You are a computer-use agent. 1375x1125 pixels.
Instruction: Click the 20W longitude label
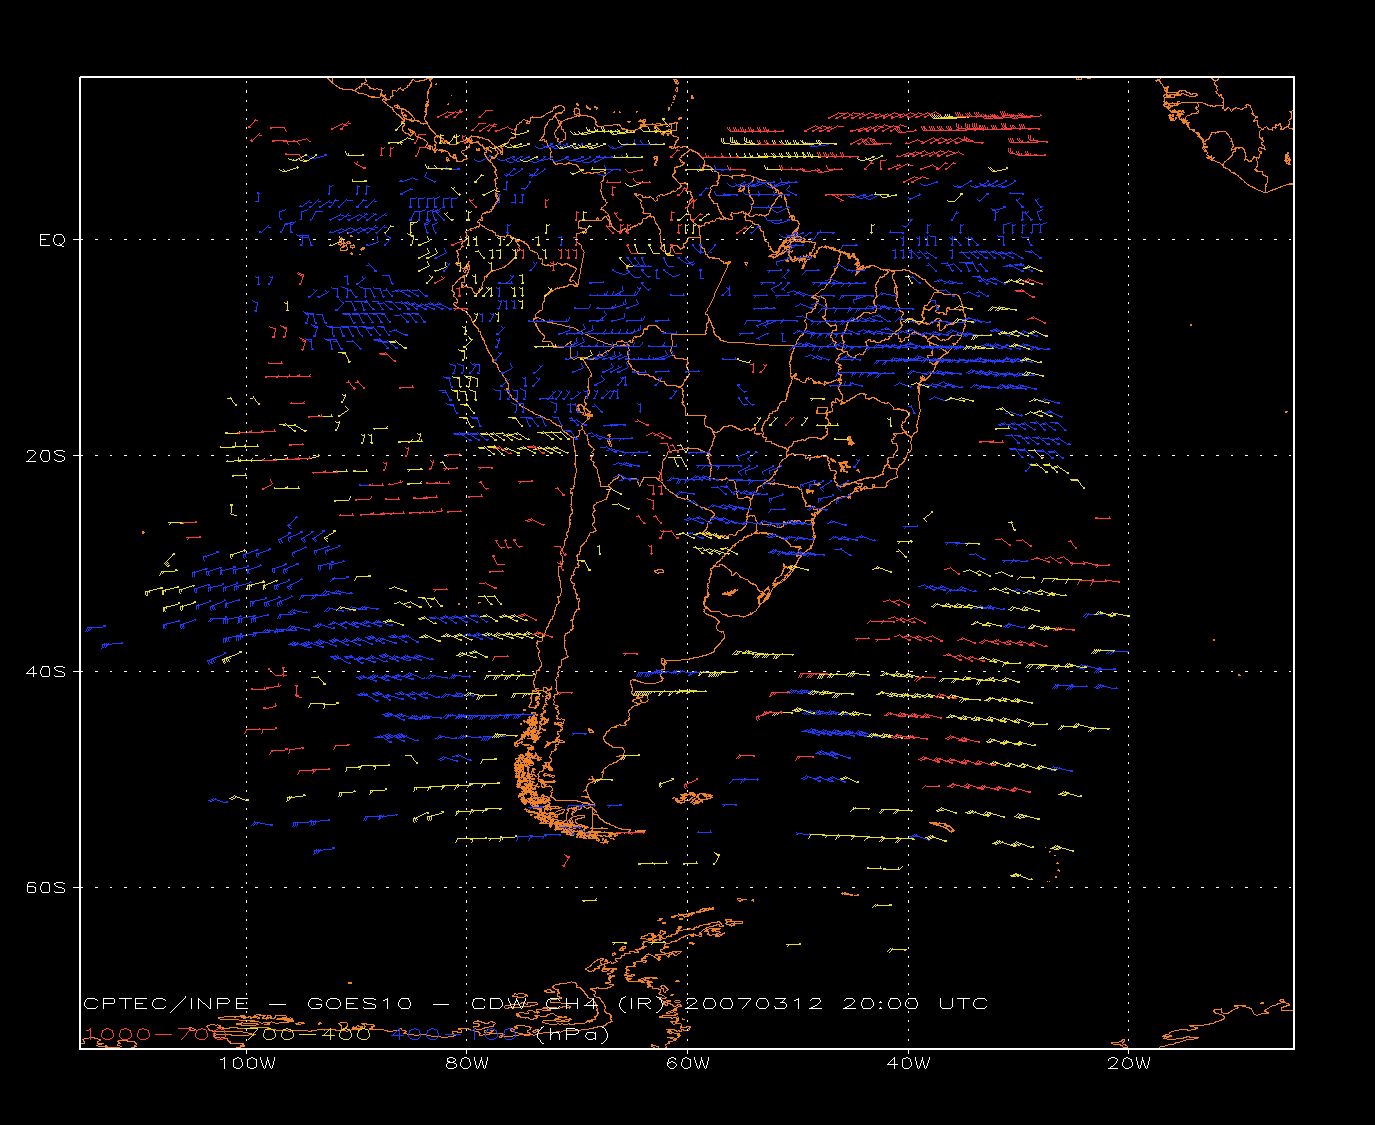click(x=1129, y=1063)
